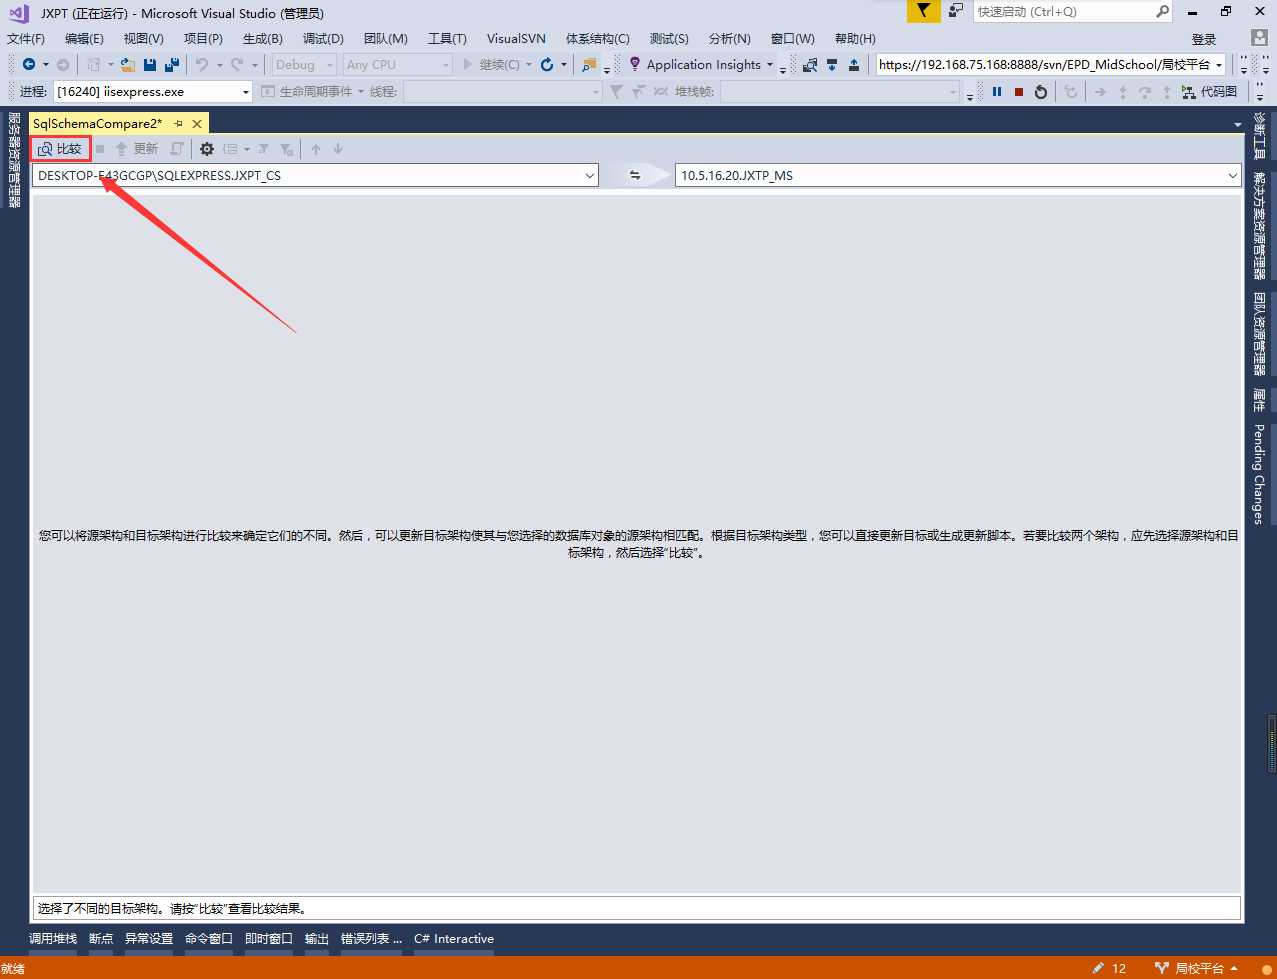
Task: Click the stop comparison square icon
Action: (x=100, y=149)
